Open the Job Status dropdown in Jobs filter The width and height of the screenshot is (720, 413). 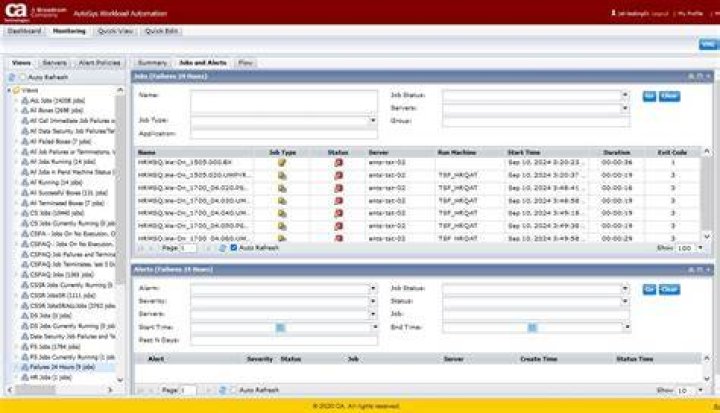(625, 95)
